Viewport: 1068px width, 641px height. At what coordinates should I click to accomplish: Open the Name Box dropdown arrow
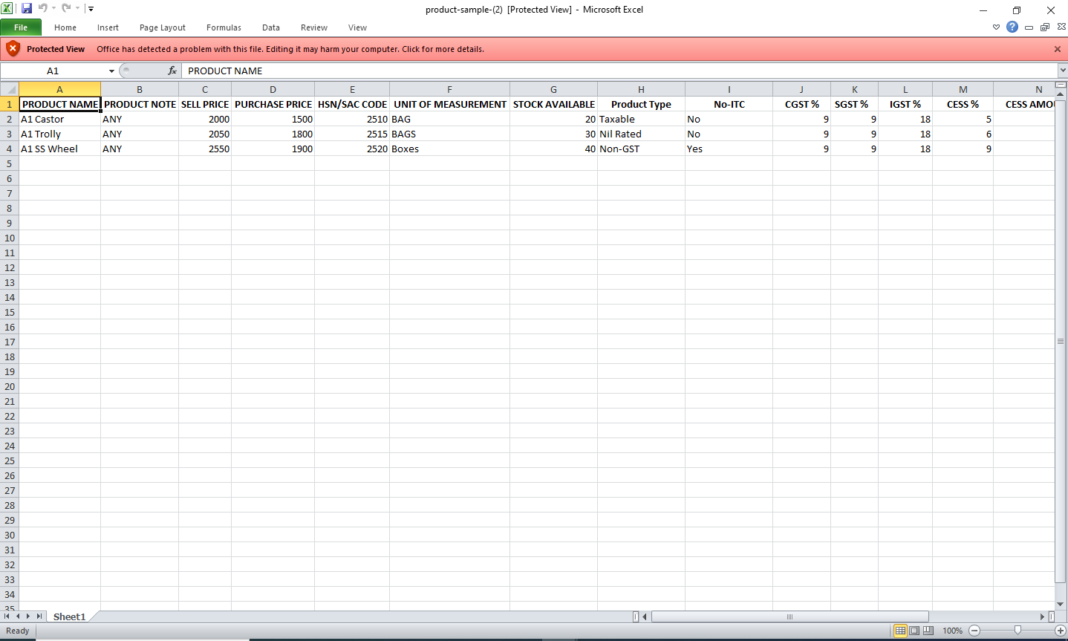113,70
